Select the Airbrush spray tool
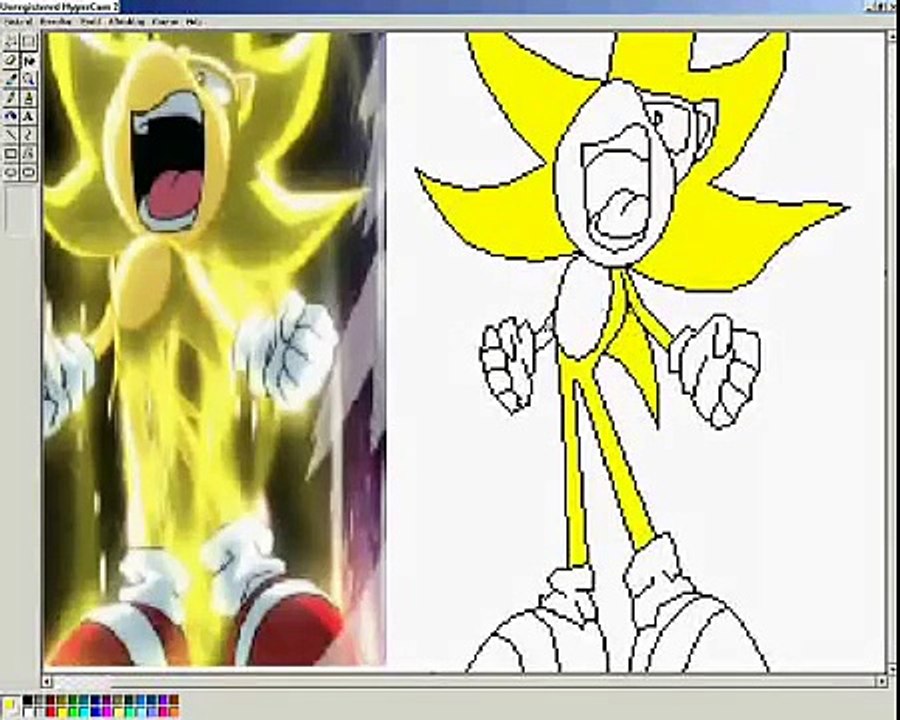Viewport: 900px width, 720px height. [11, 117]
